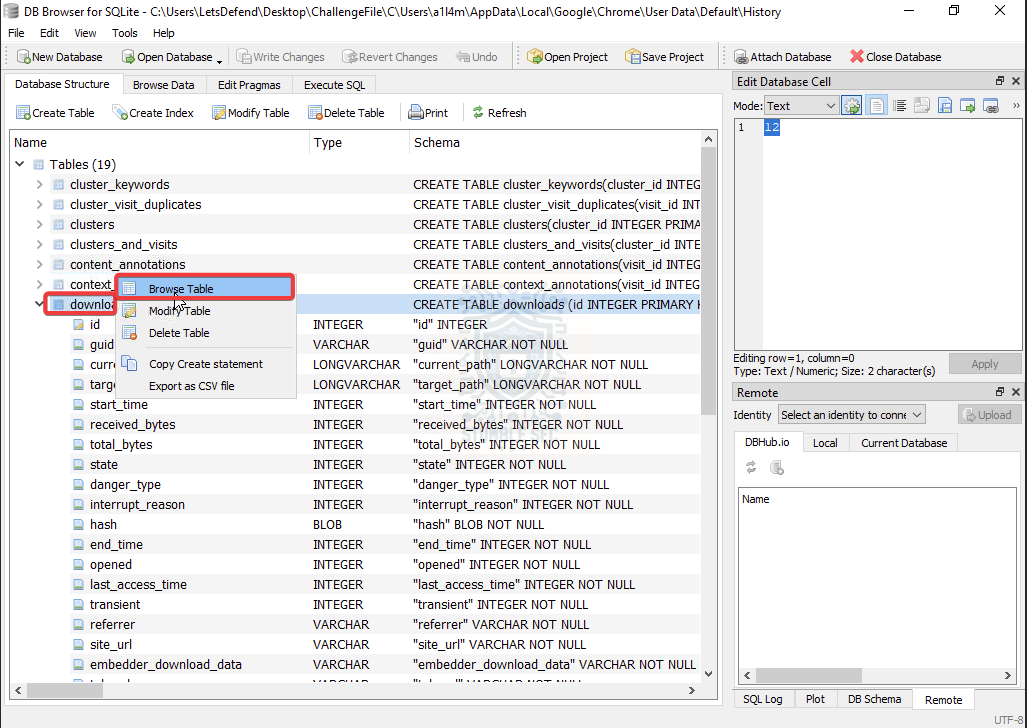Click the window-with-chain-link icon in cell editor
Viewport: 1027px width, 728px height.
991,105
